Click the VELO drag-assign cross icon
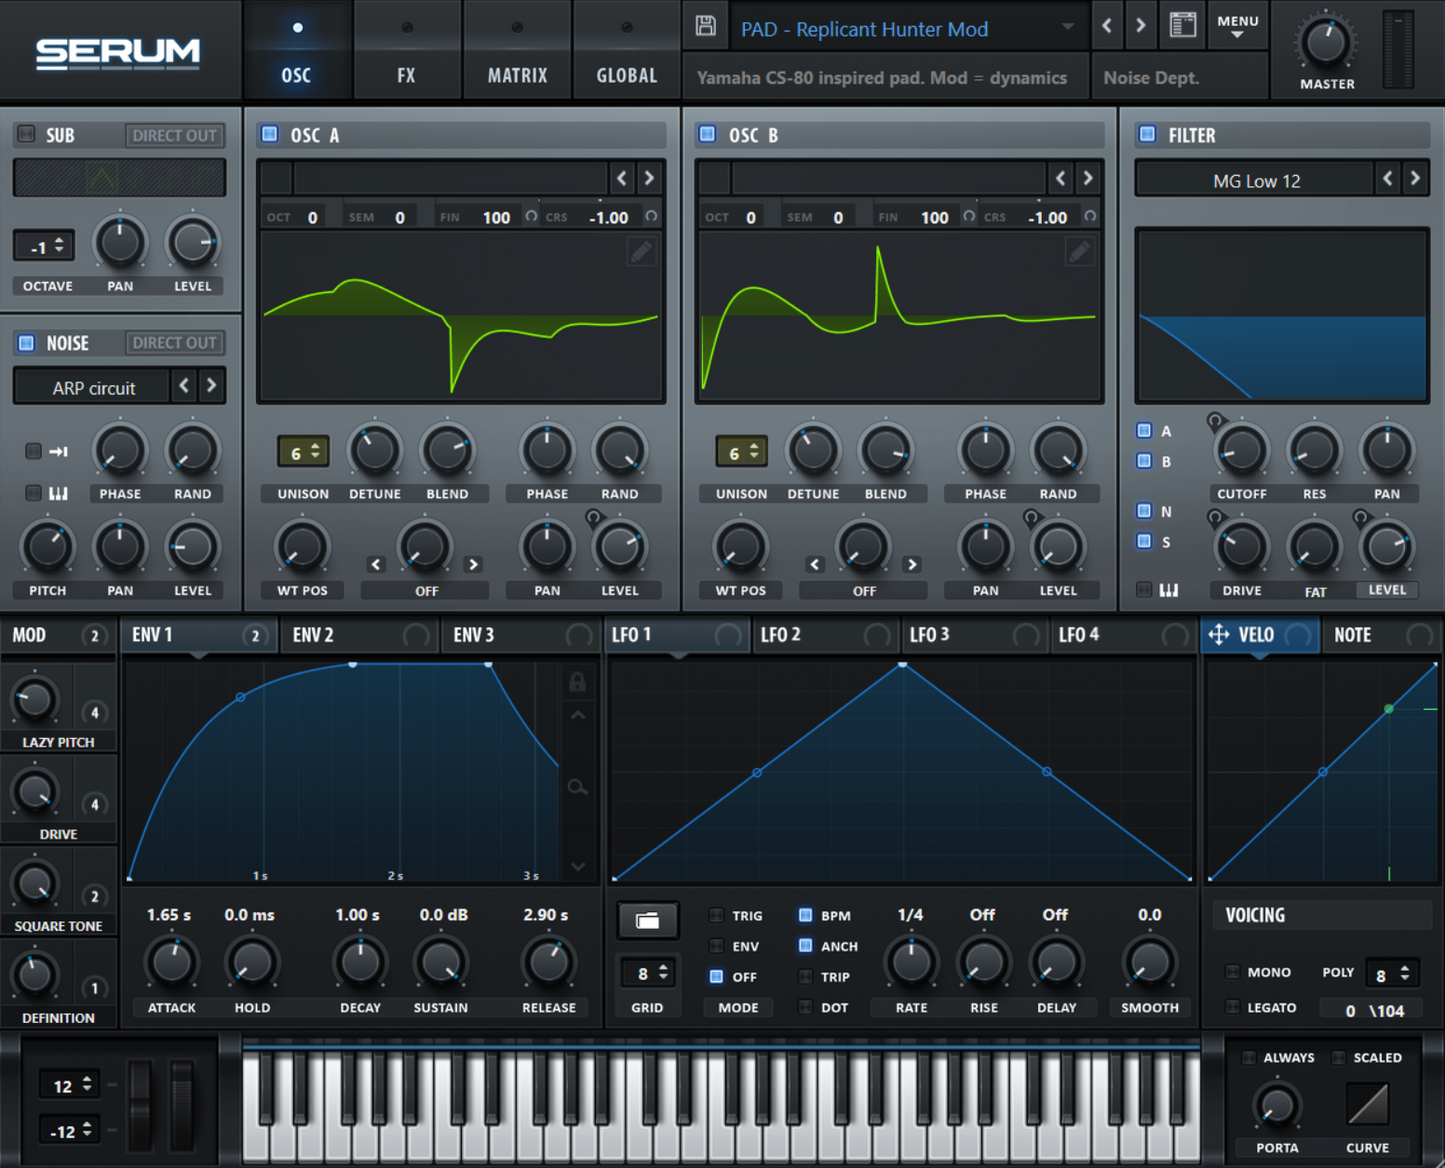The height and width of the screenshot is (1168, 1445). pyautogui.click(x=1219, y=635)
